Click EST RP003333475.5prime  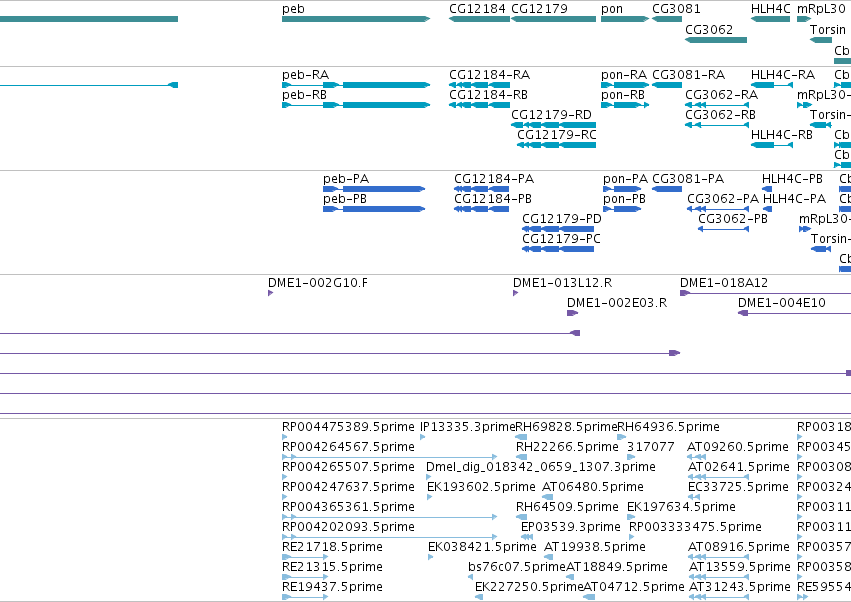point(632,537)
